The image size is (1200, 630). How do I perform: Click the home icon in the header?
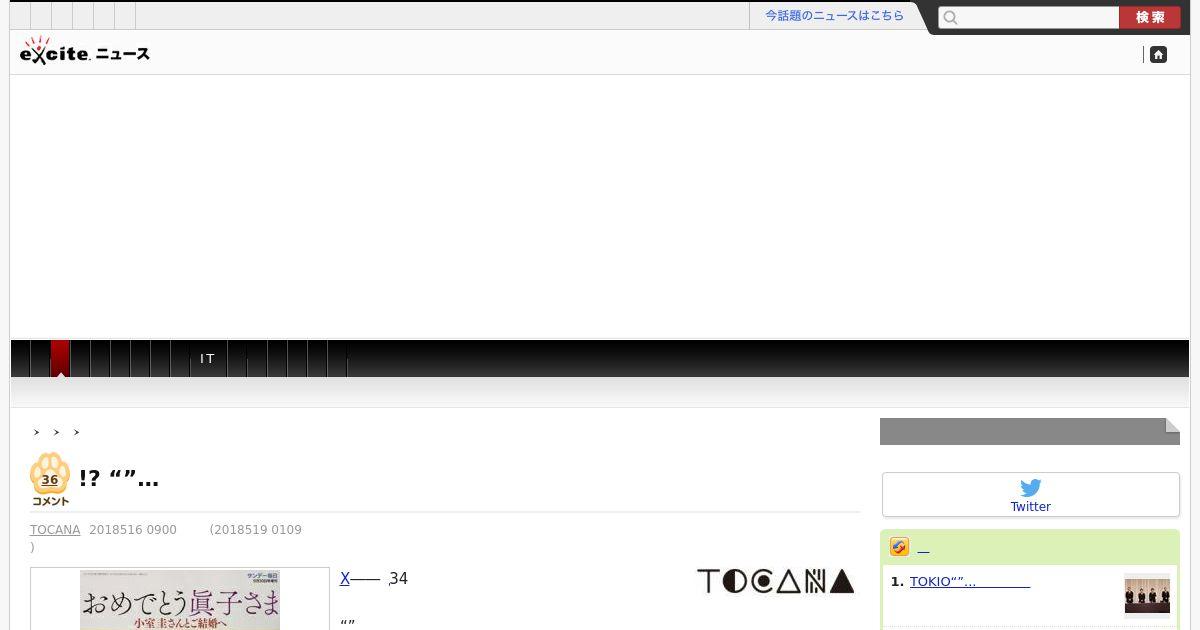1158,55
